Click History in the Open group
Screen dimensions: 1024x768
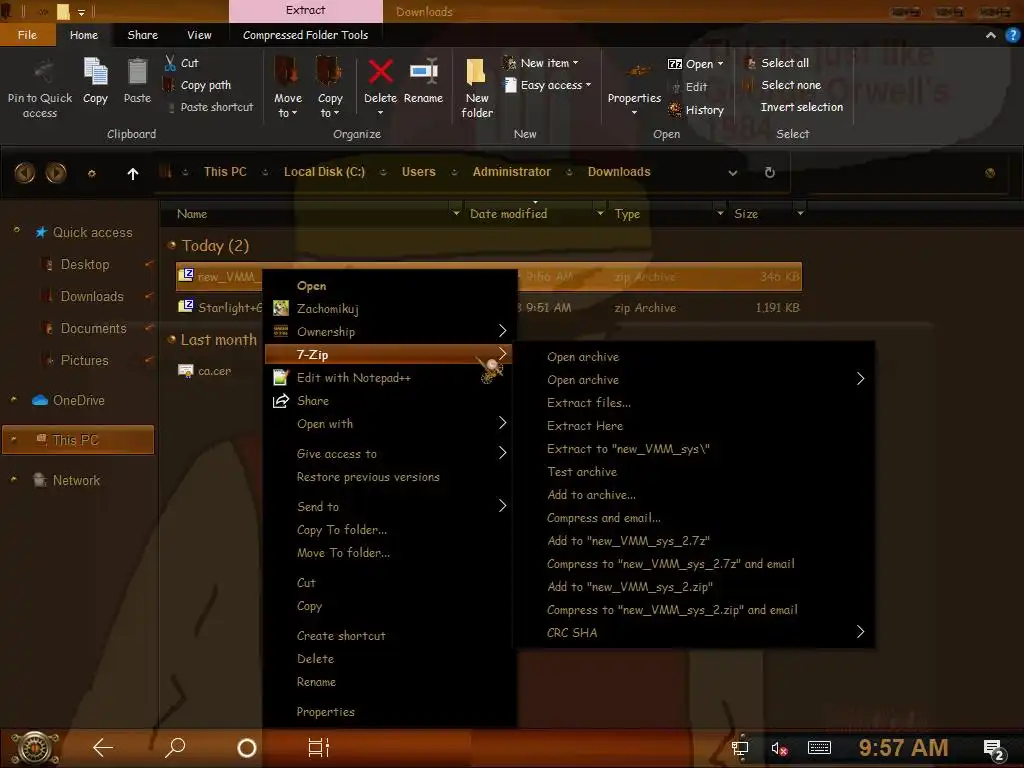click(696, 110)
